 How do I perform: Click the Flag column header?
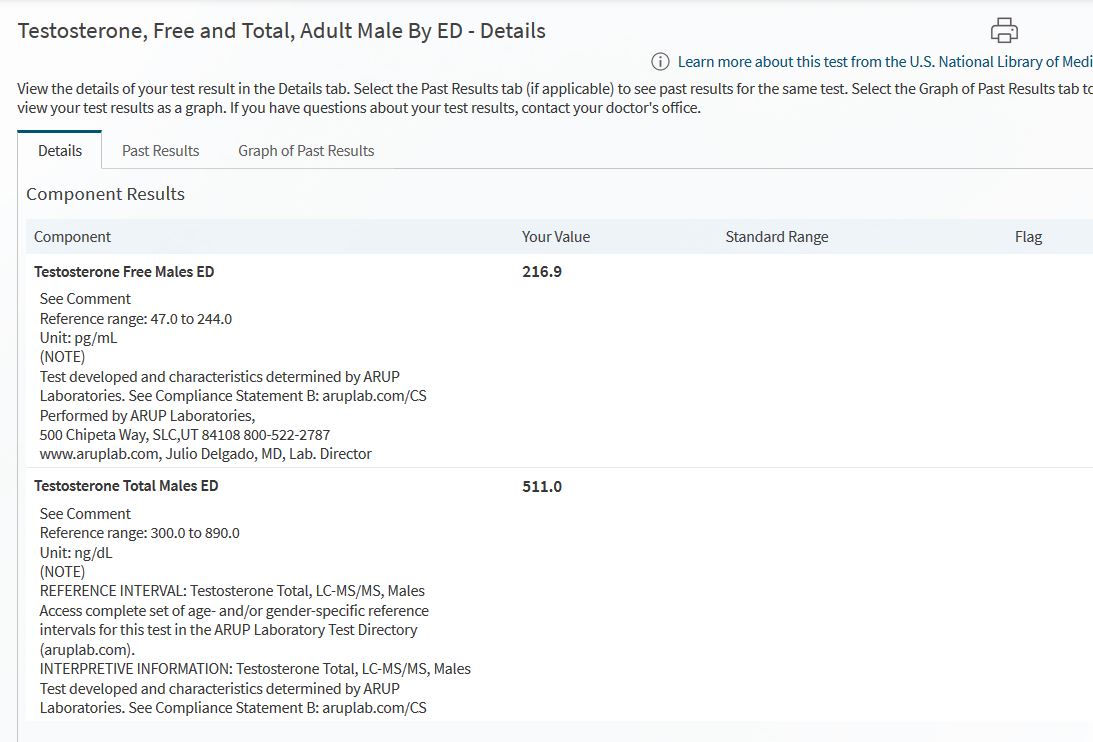1027,237
